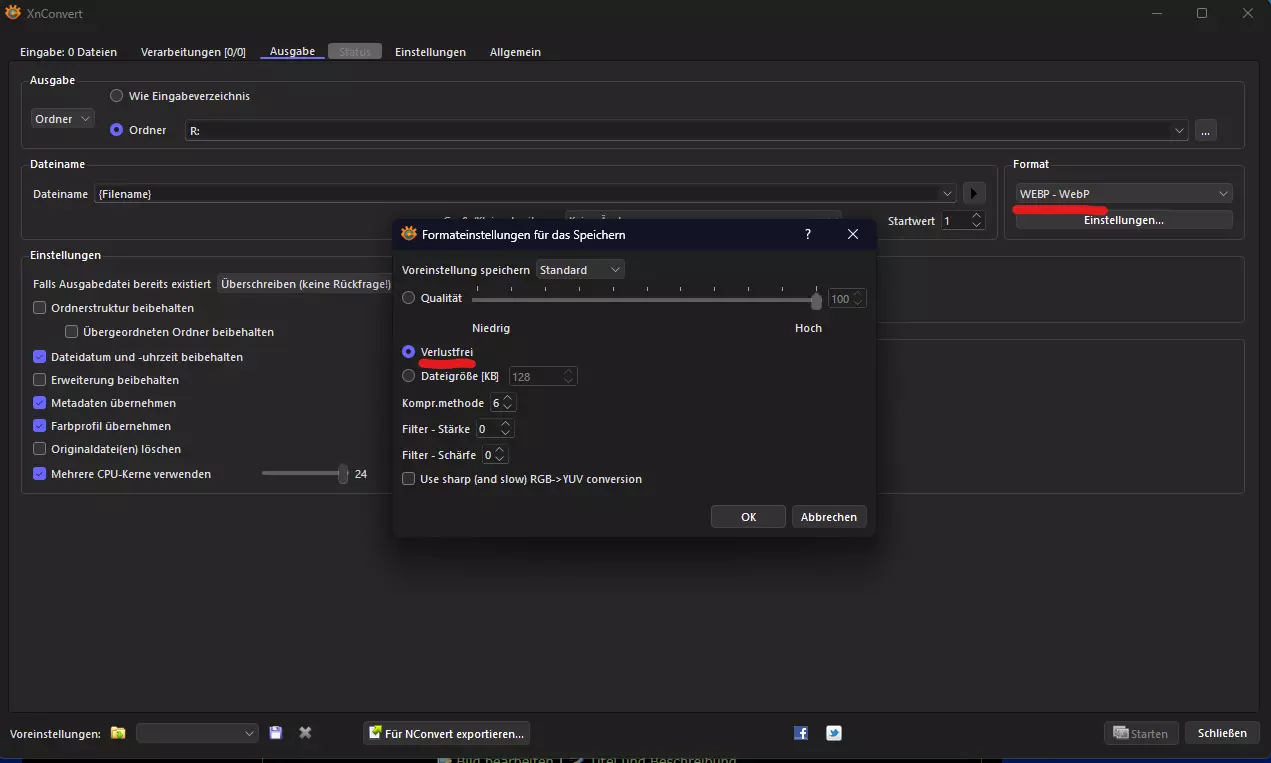Expand the output folder path dropdown
Screen dimensions: 1271x763
[1180, 131]
